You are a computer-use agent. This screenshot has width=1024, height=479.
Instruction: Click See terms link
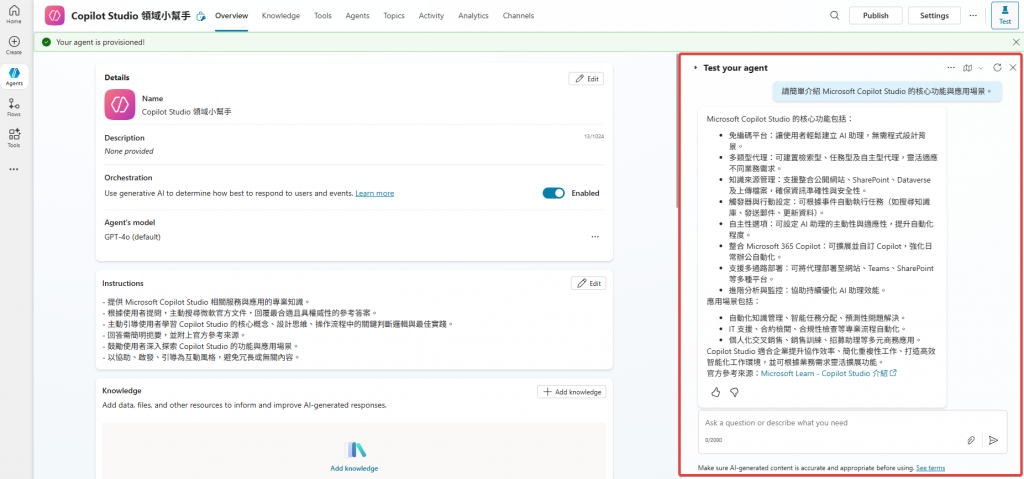pos(931,468)
